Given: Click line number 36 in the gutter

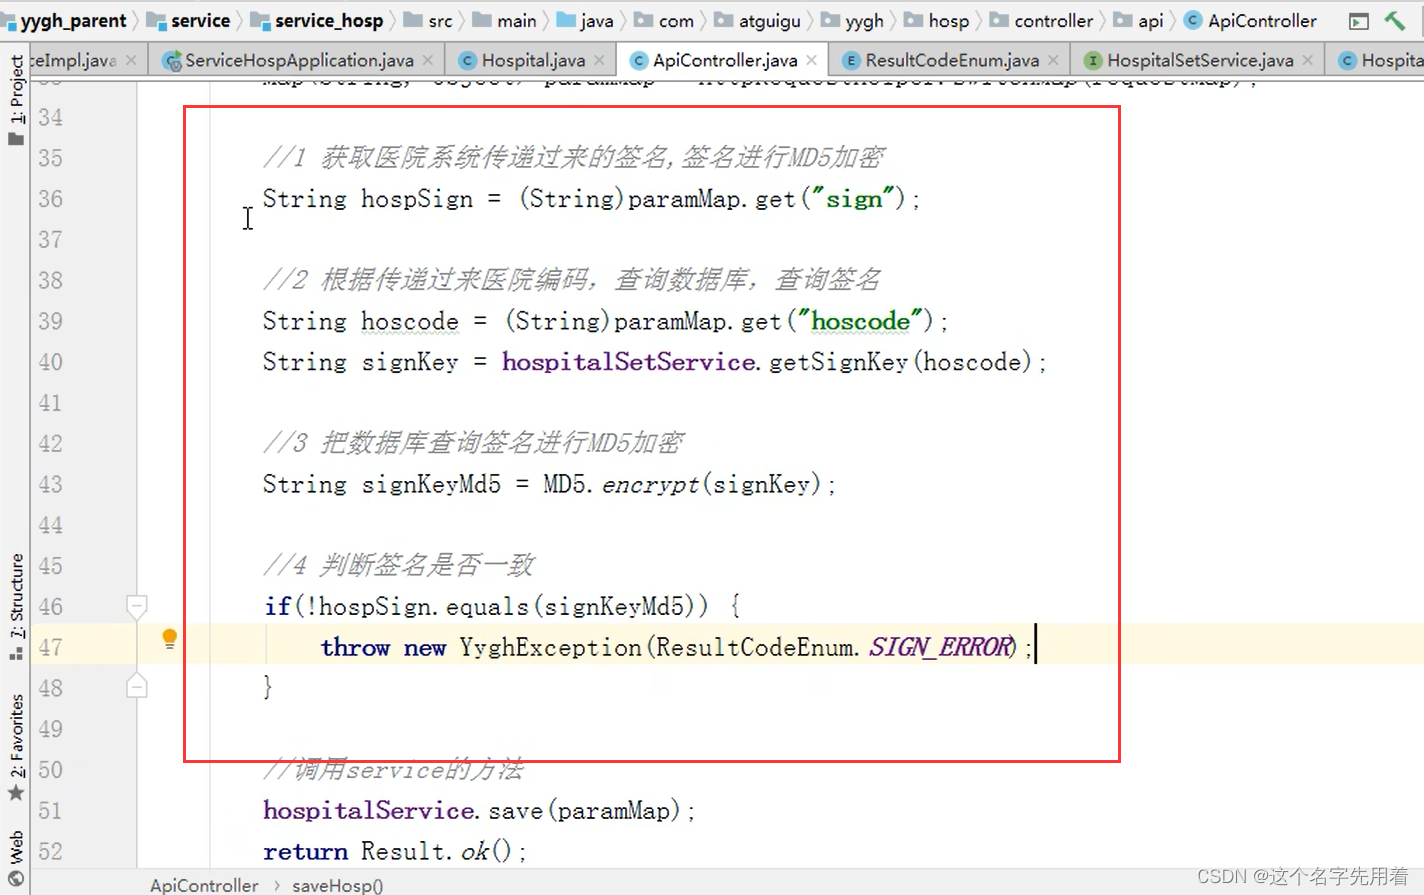Looking at the screenshot, I should tap(50, 199).
